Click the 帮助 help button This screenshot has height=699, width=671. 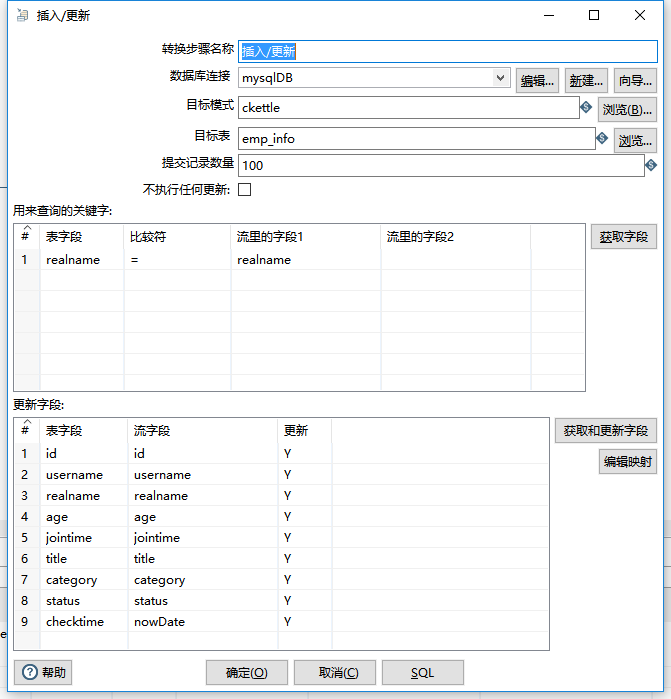43,672
